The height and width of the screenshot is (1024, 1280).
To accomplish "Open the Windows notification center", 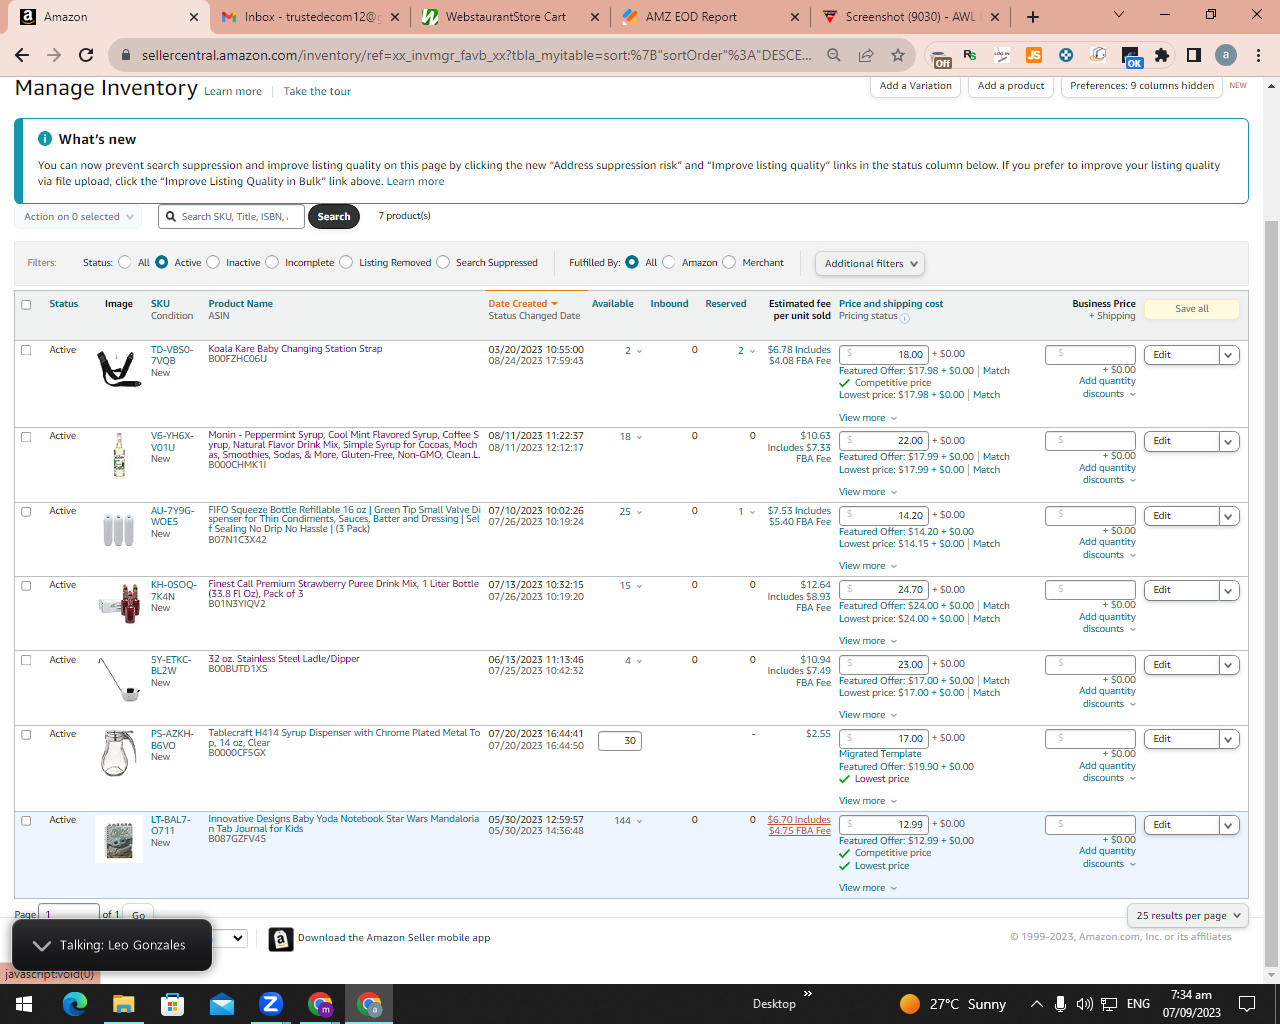I will [1247, 1004].
